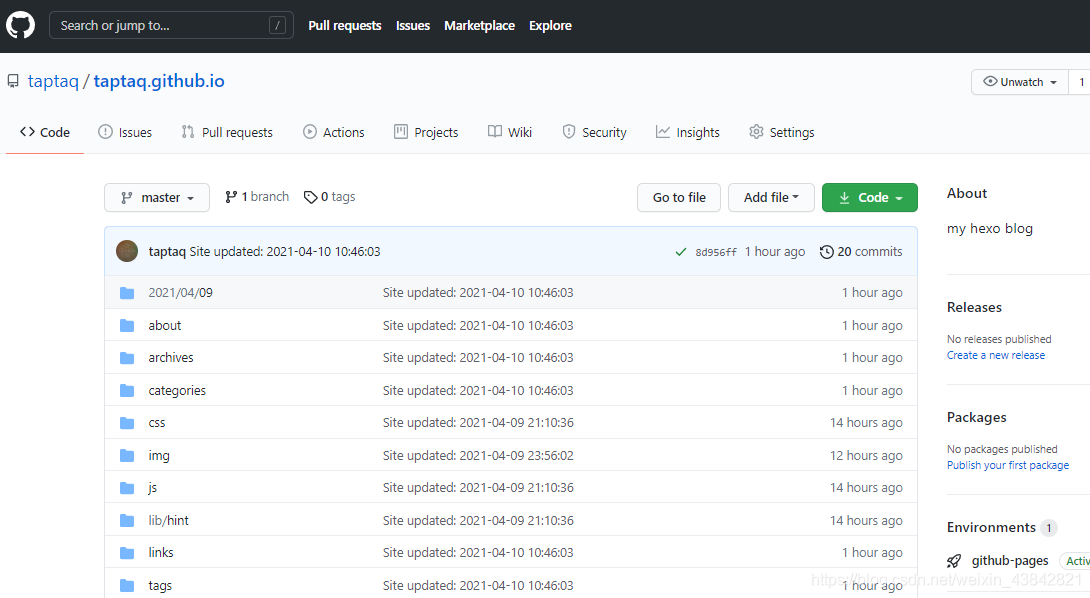
Task: View the 0 tags link
Action: 330,197
